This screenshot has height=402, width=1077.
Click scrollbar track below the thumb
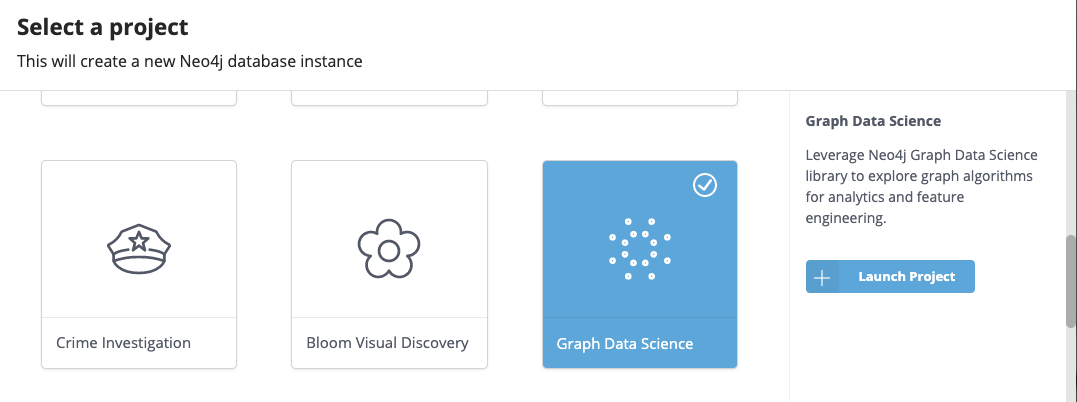[x=1070, y=365]
